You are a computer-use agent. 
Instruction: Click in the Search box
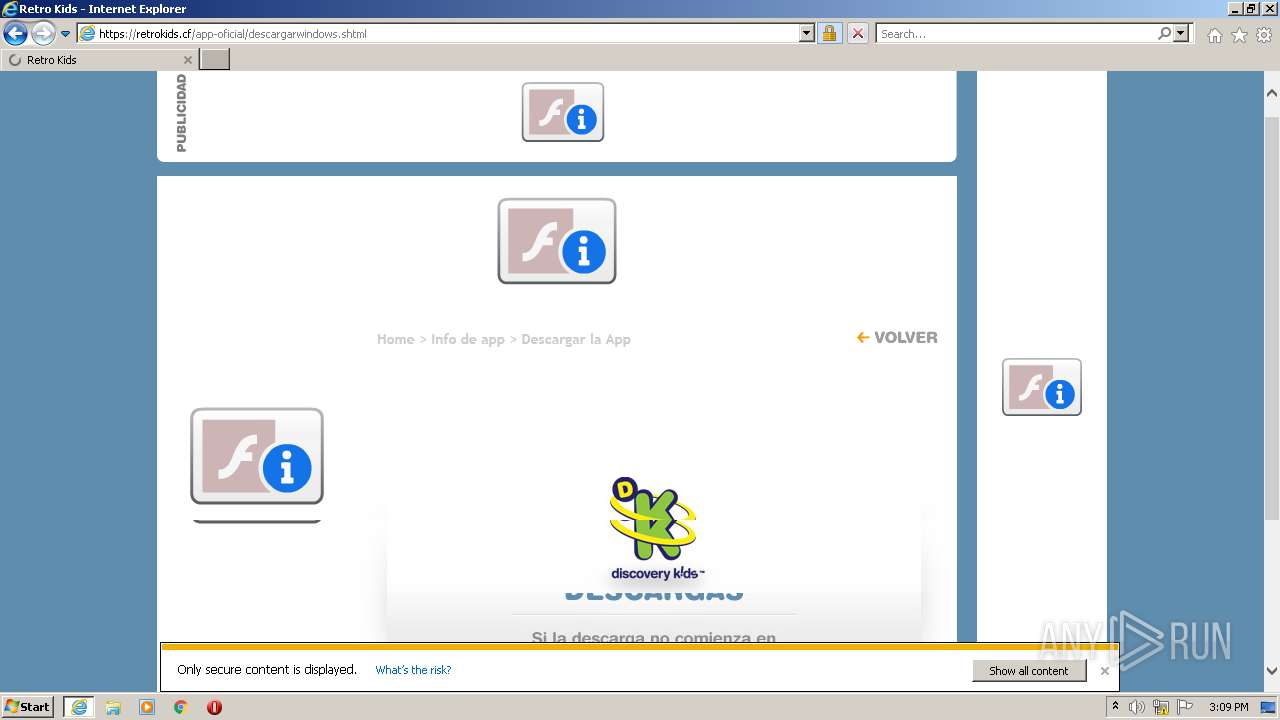pyautogui.click(x=1016, y=33)
